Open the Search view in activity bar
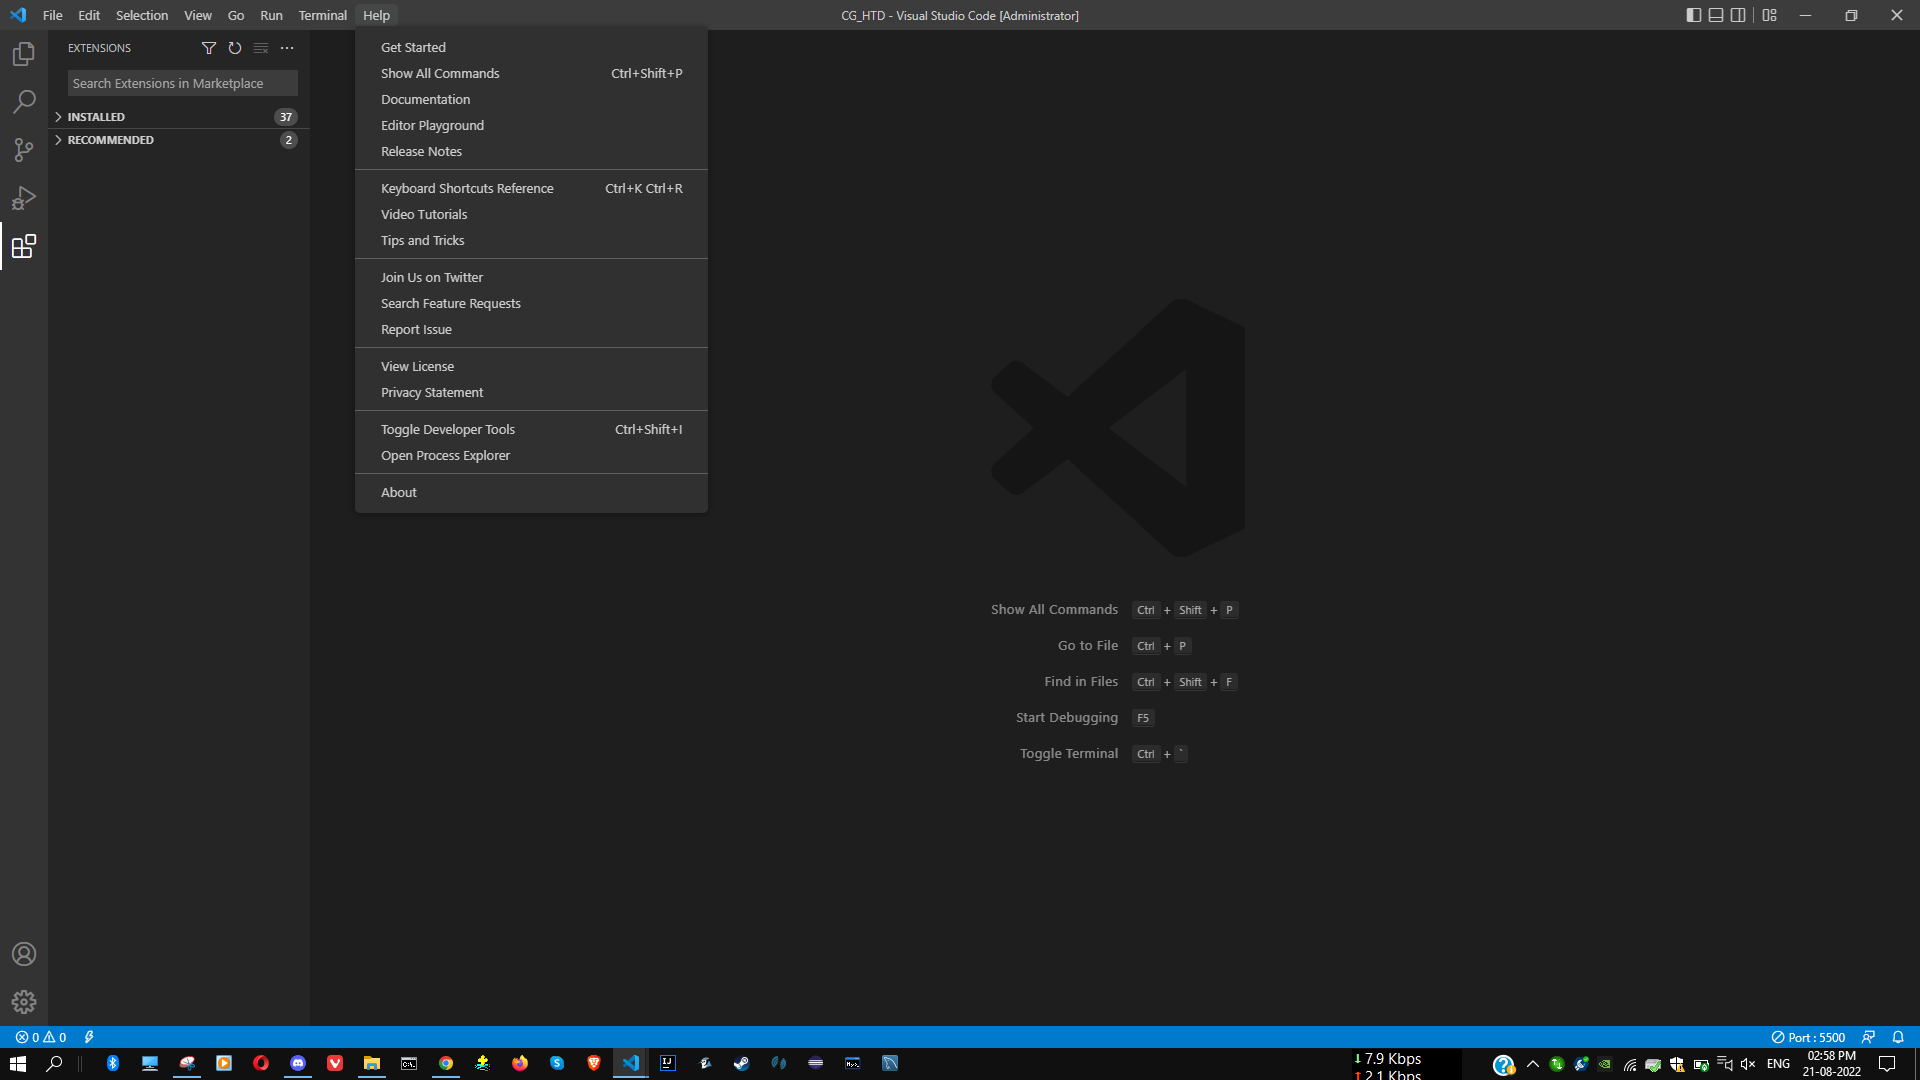Viewport: 1920px width, 1080px height. pyautogui.click(x=24, y=102)
